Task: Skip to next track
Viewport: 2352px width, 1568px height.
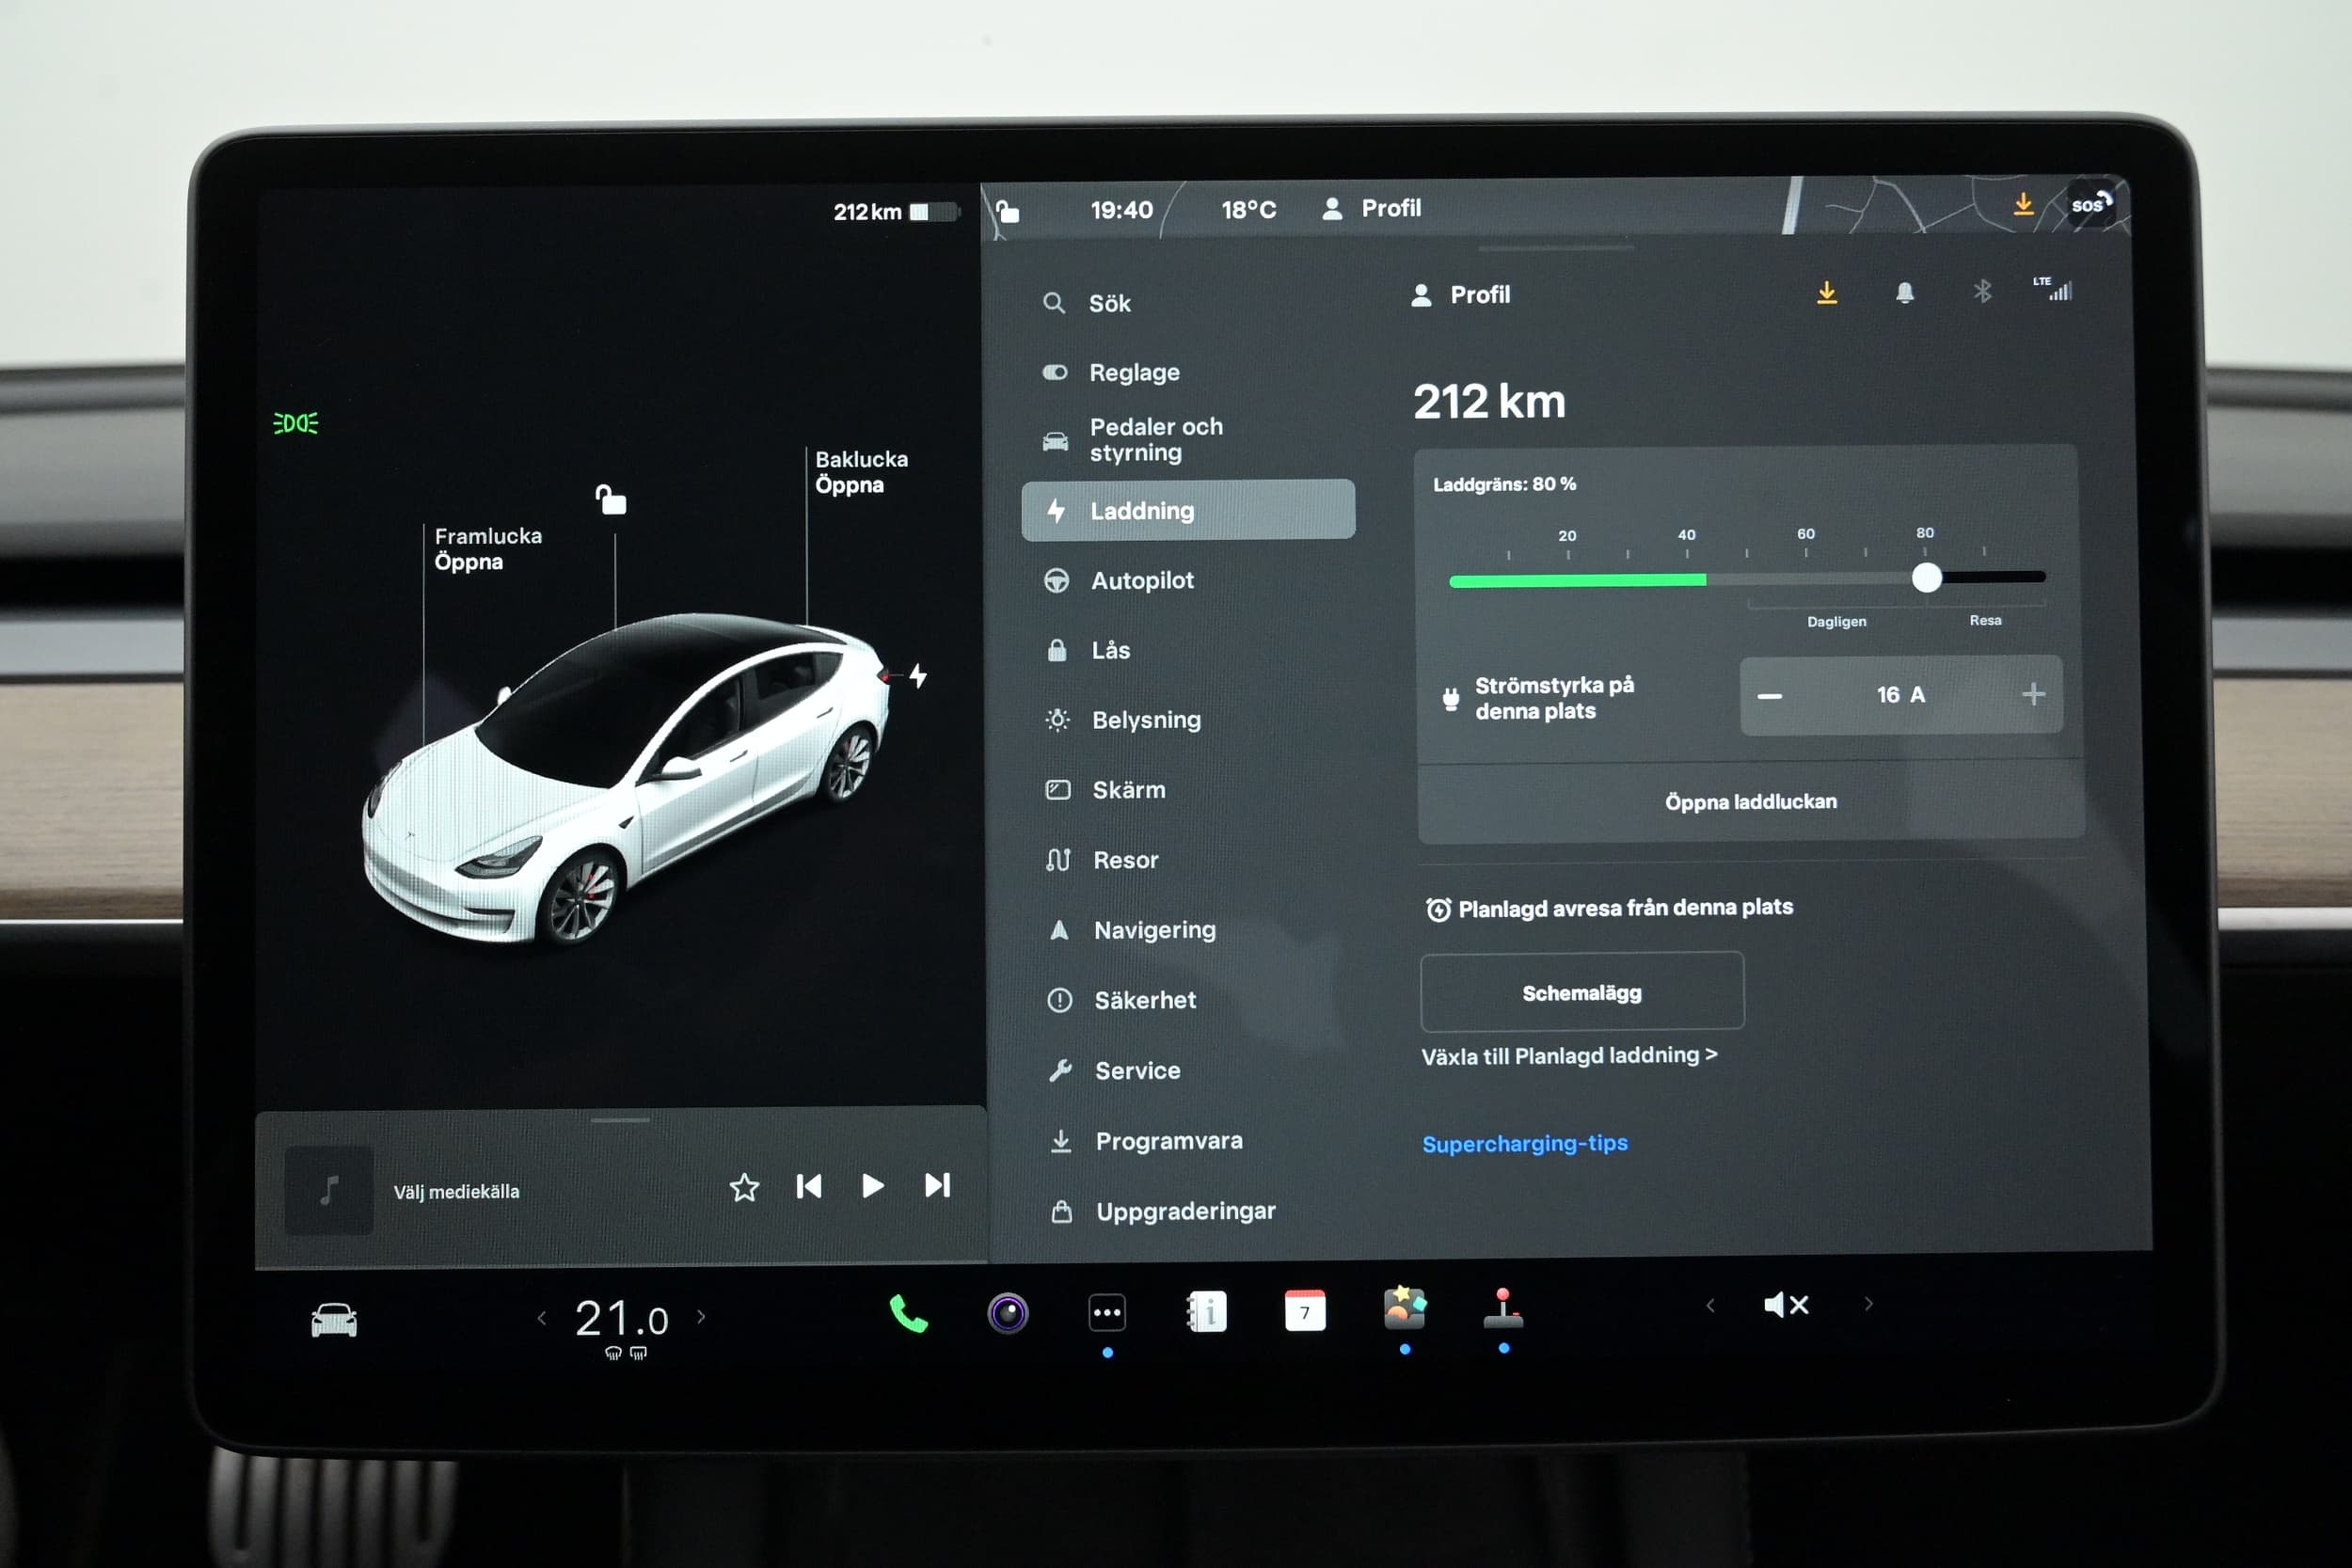Action: [937, 1185]
